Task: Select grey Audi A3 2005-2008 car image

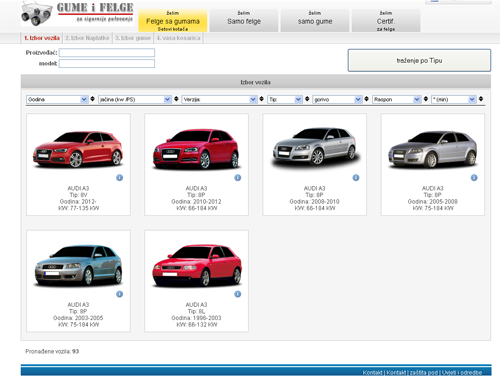Action: (433, 149)
